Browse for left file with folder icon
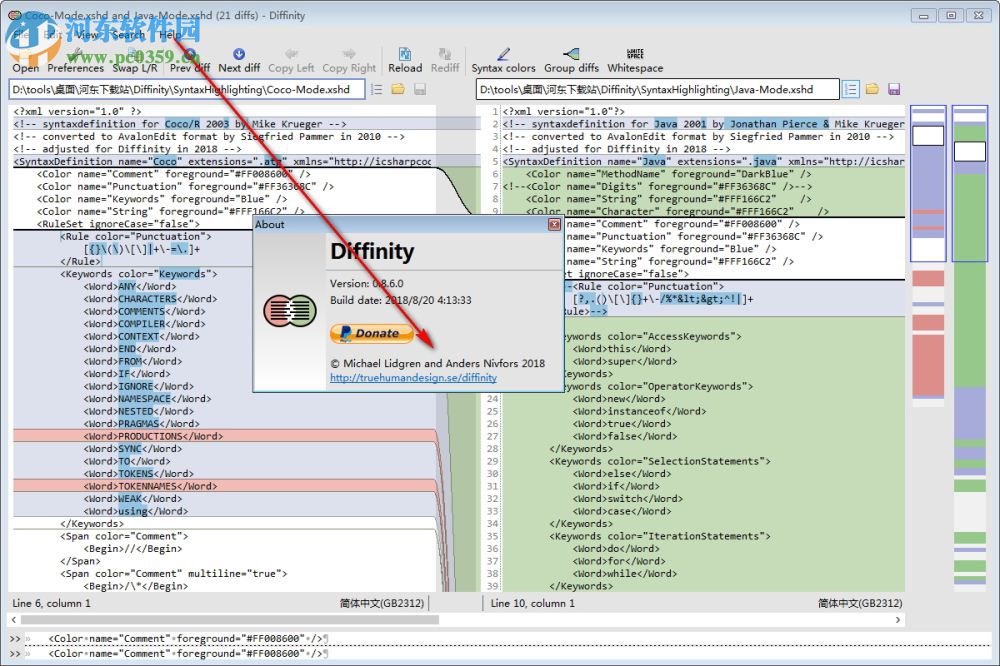Screen dimensions: 1000x666 [398, 90]
